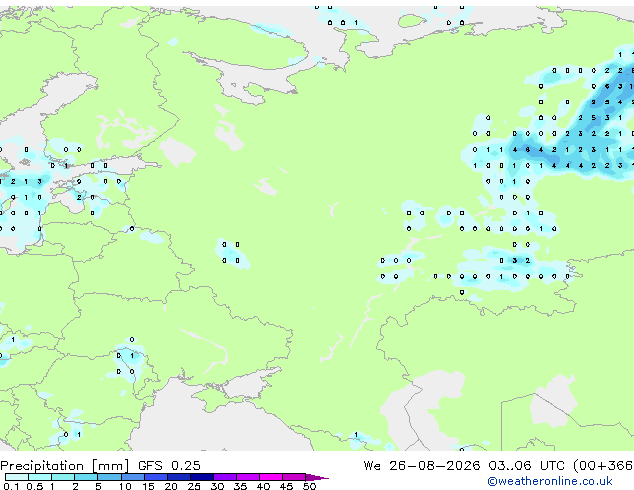
Task: Select the 35–40 mm legend color swatch
Action: point(248,477)
